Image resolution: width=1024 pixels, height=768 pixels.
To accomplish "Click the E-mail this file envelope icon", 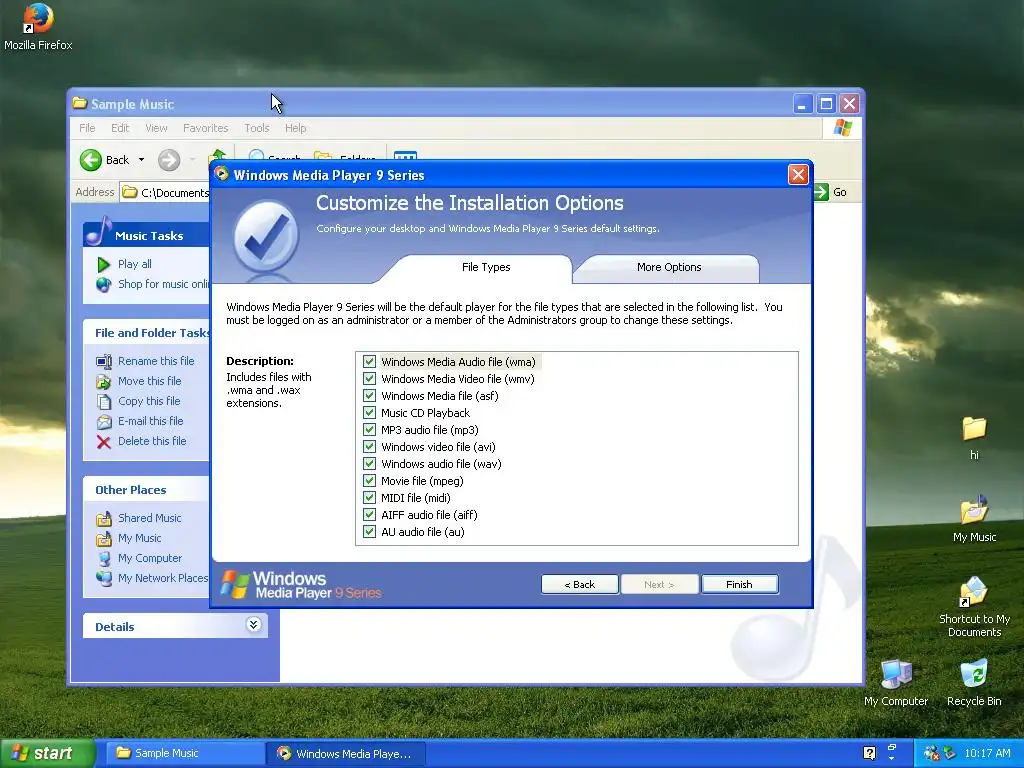I will [x=104, y=422].
